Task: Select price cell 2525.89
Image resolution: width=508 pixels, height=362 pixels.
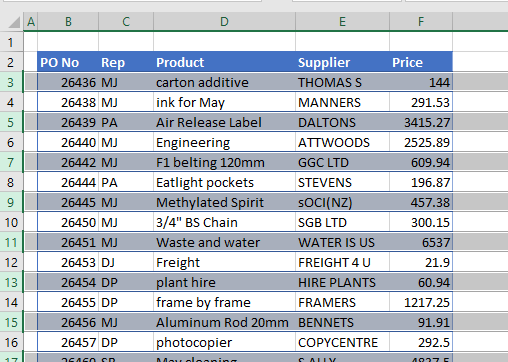Action: coord(421,142)
